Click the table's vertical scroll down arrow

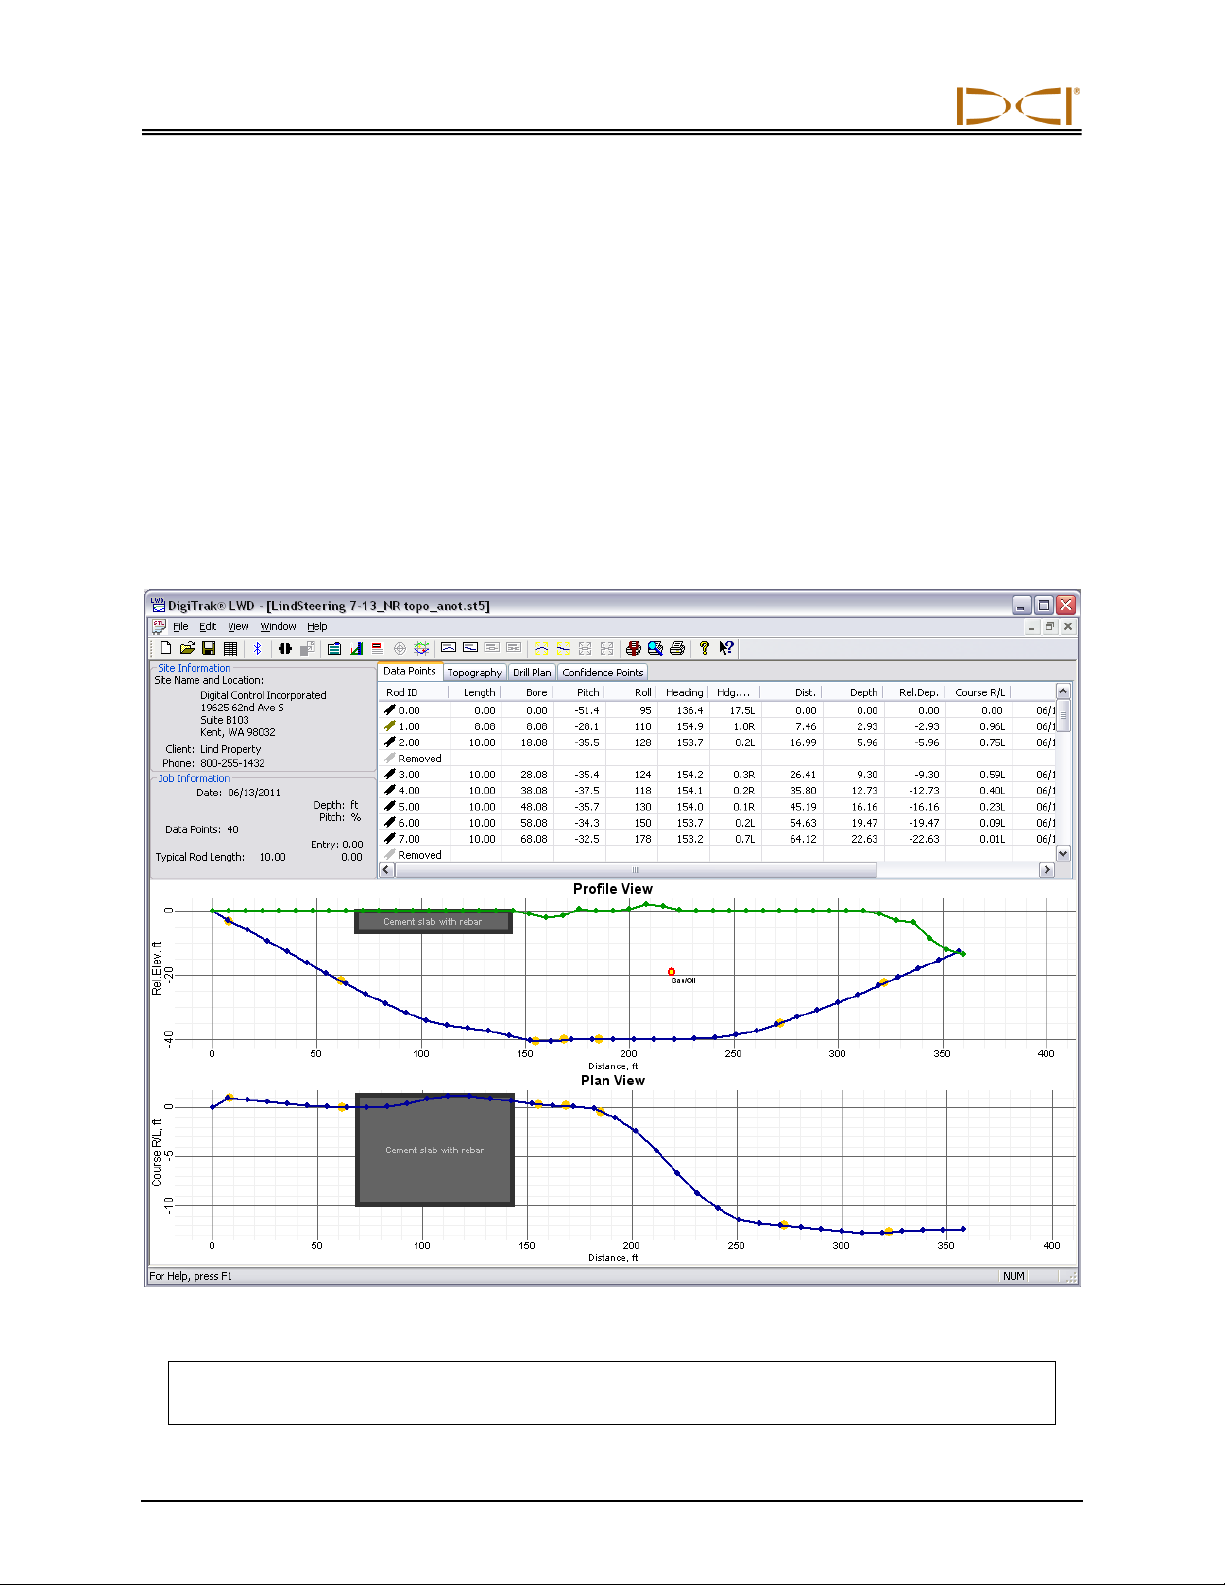[x=1063, y=854]
